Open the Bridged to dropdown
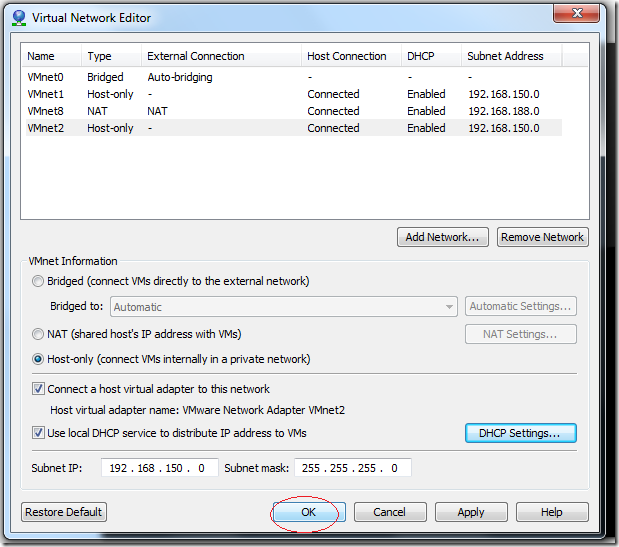The width and height of the screenshot is (619, 547). pyautogui.click(x=284, y=307)
